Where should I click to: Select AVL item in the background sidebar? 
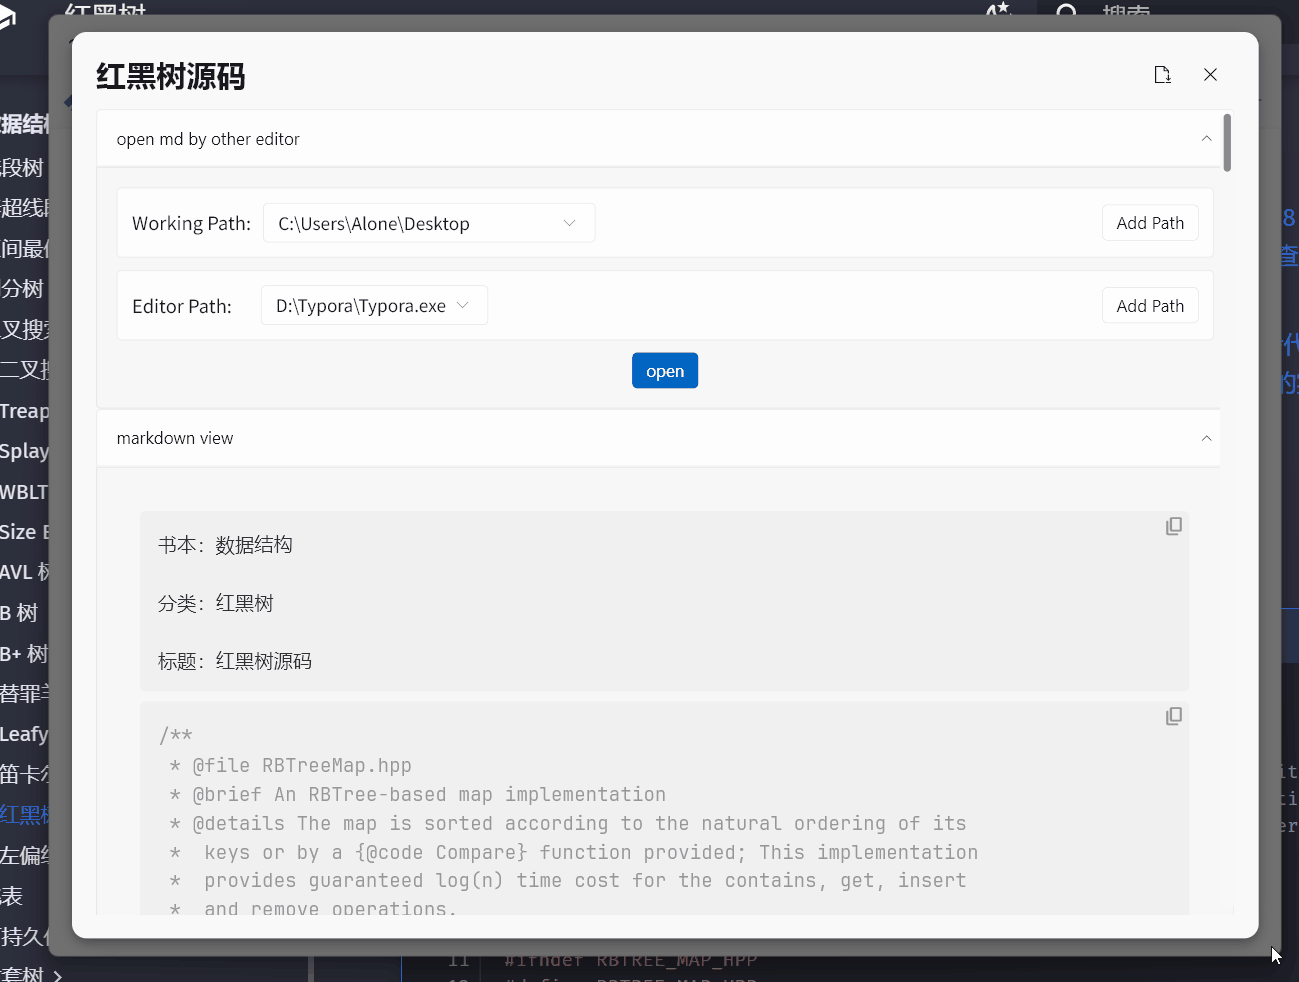click(x=24, y=572)
